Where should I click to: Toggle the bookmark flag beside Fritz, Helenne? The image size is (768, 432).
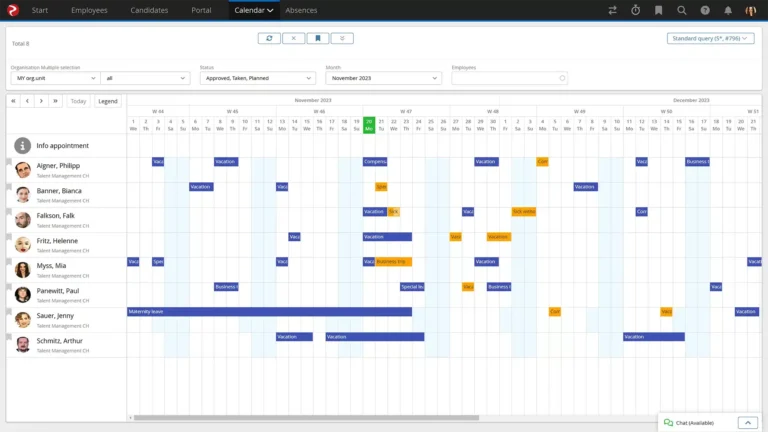[x=10, y=236]
